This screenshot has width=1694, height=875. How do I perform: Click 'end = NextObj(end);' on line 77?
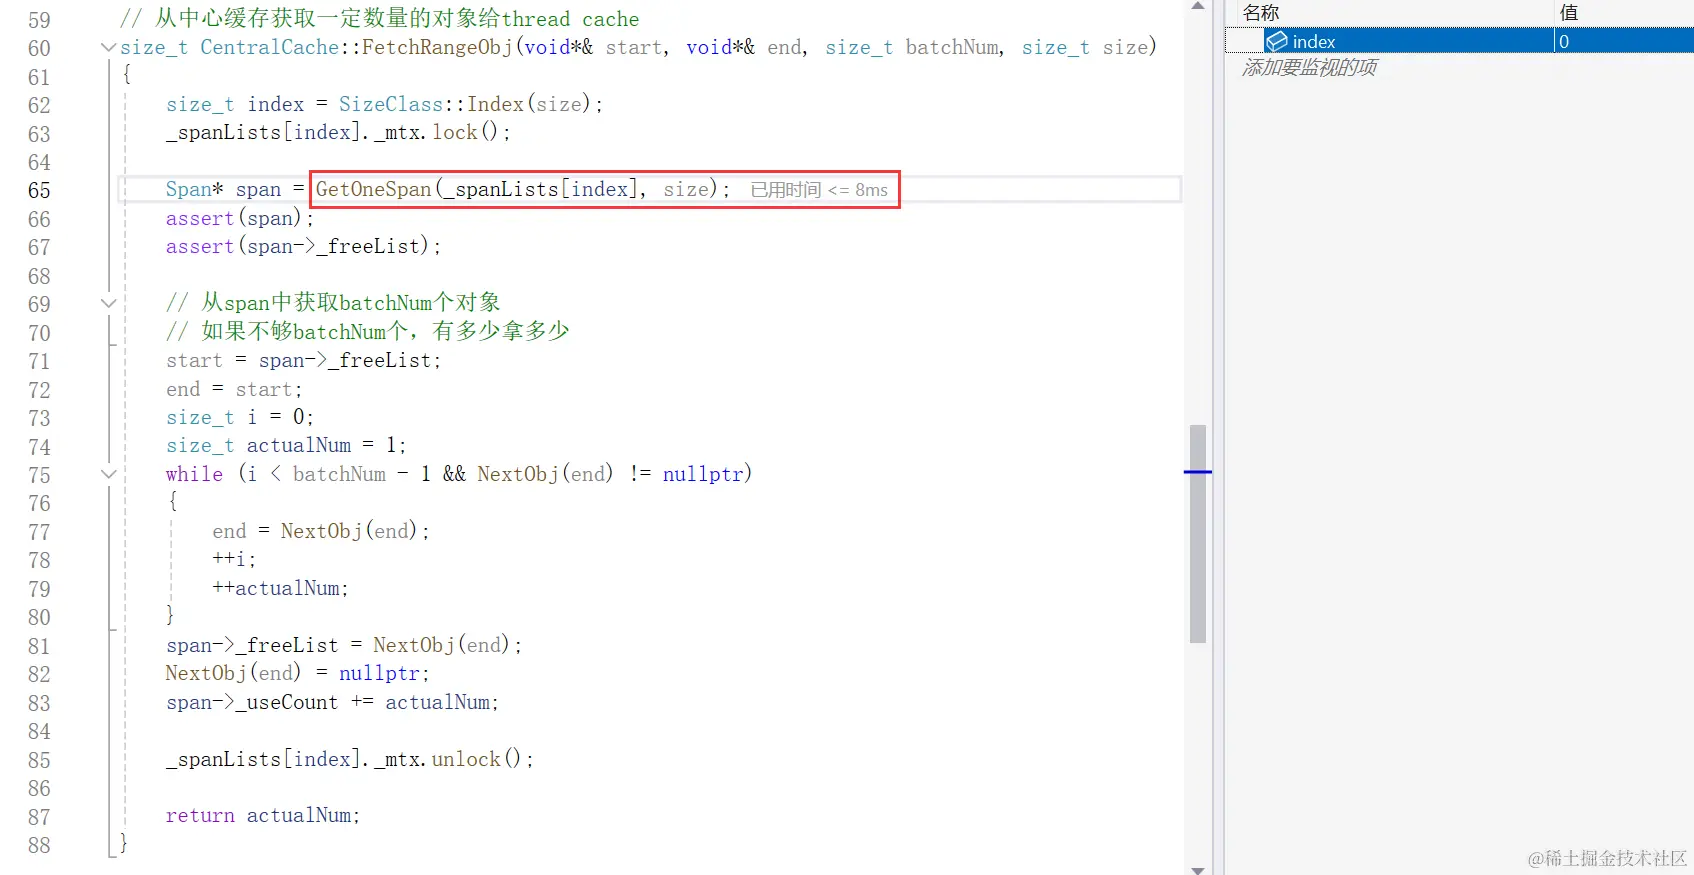click(x=320, y=531)
